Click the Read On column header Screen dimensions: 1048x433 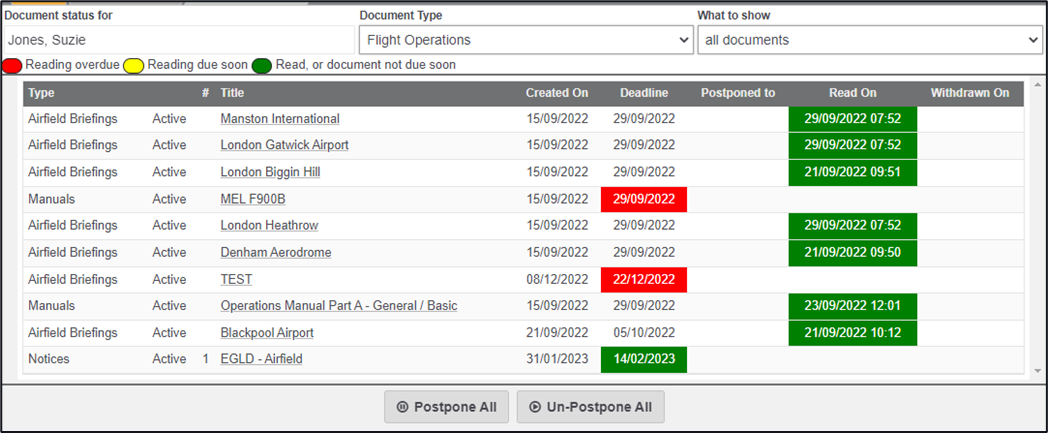click(852, 93)
